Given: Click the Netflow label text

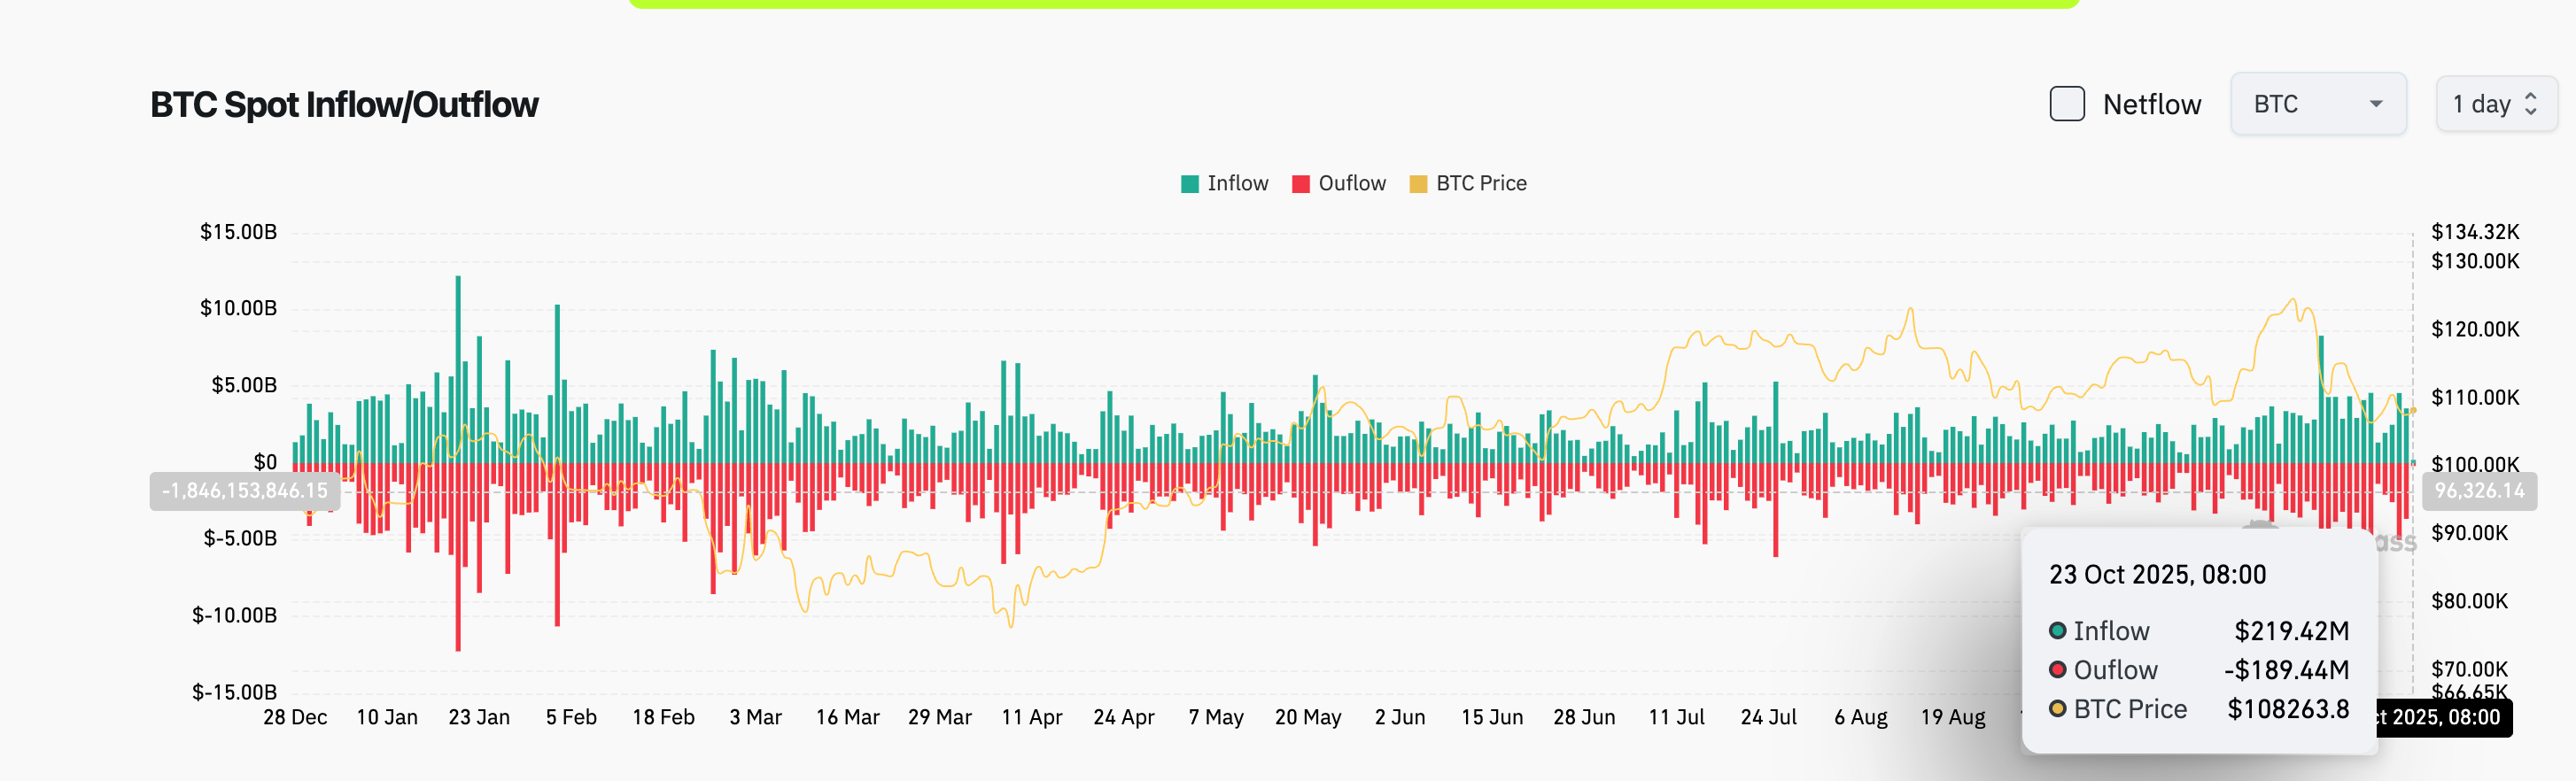Looking at the screenshot, I should (x=2151, y=104).
